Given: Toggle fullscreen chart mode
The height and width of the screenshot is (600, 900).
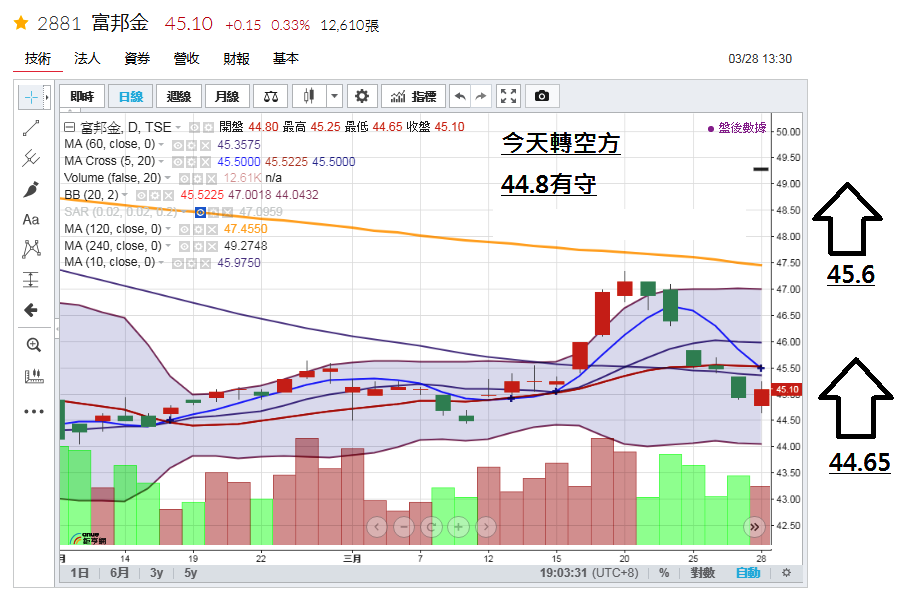Looking at the screenshot, I should pyautogui.click(x=509, y=96).
